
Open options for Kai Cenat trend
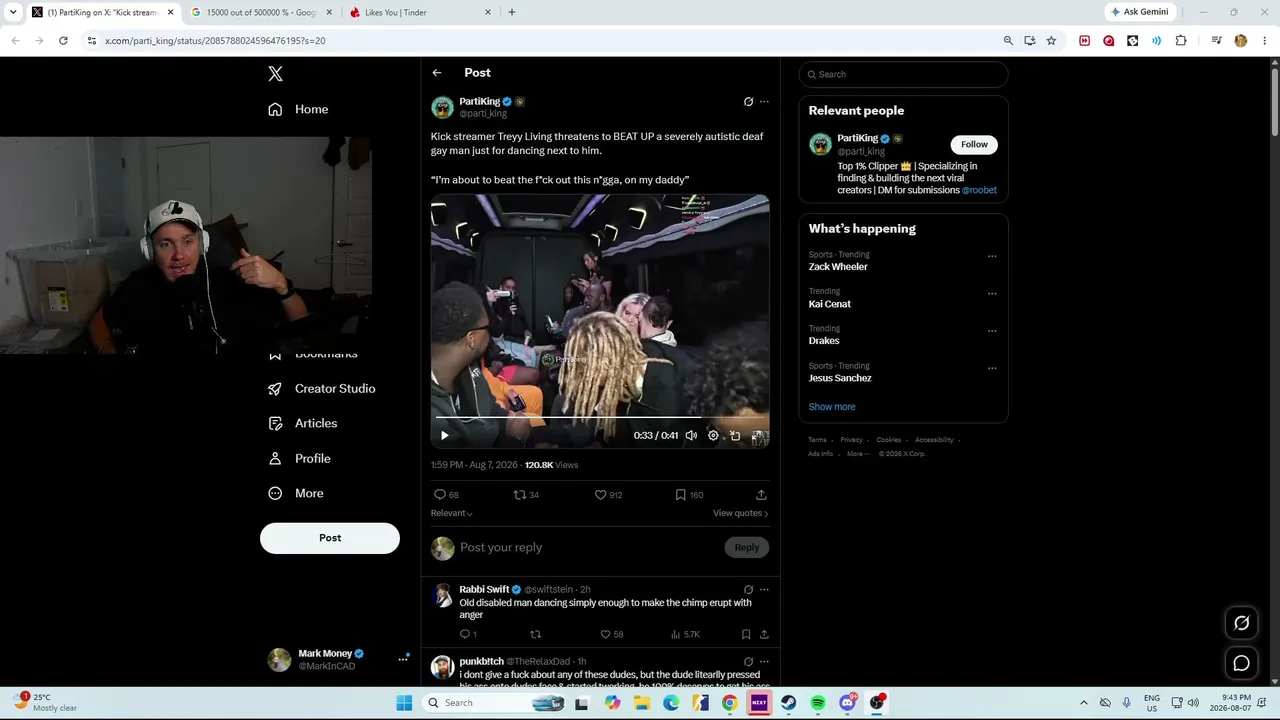tap(992, 293)
